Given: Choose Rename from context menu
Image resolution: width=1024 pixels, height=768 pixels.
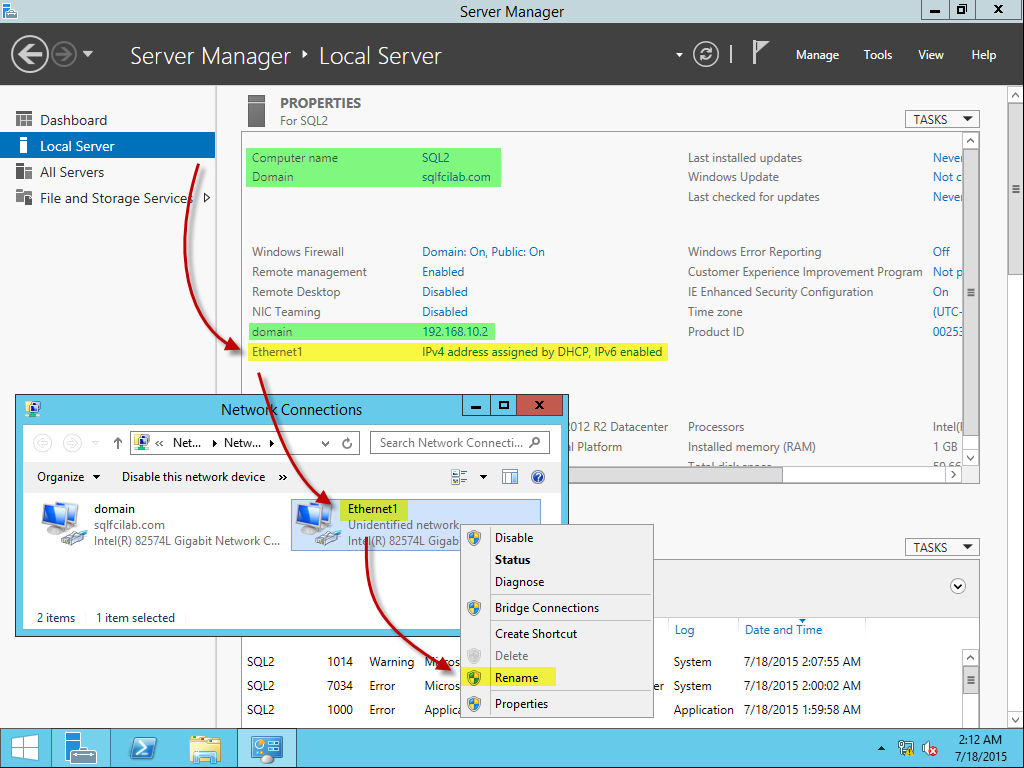Looking at the screenshot, I should [557, 678].
